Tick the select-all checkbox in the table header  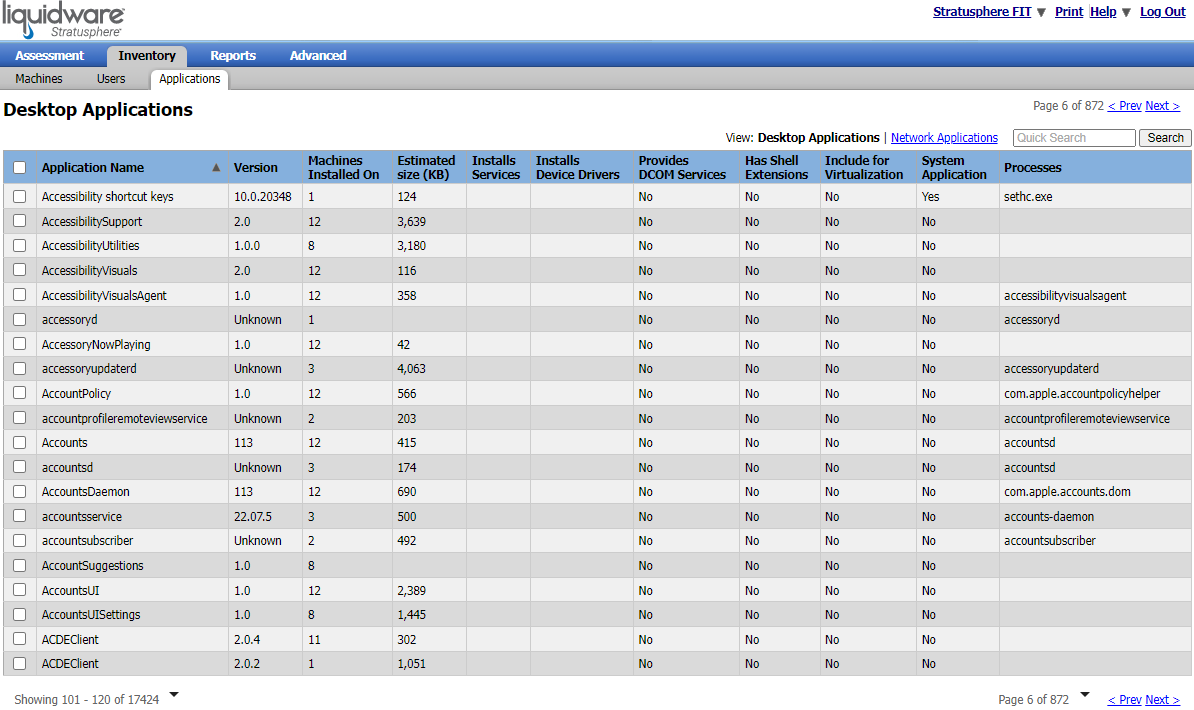(20, 168)
